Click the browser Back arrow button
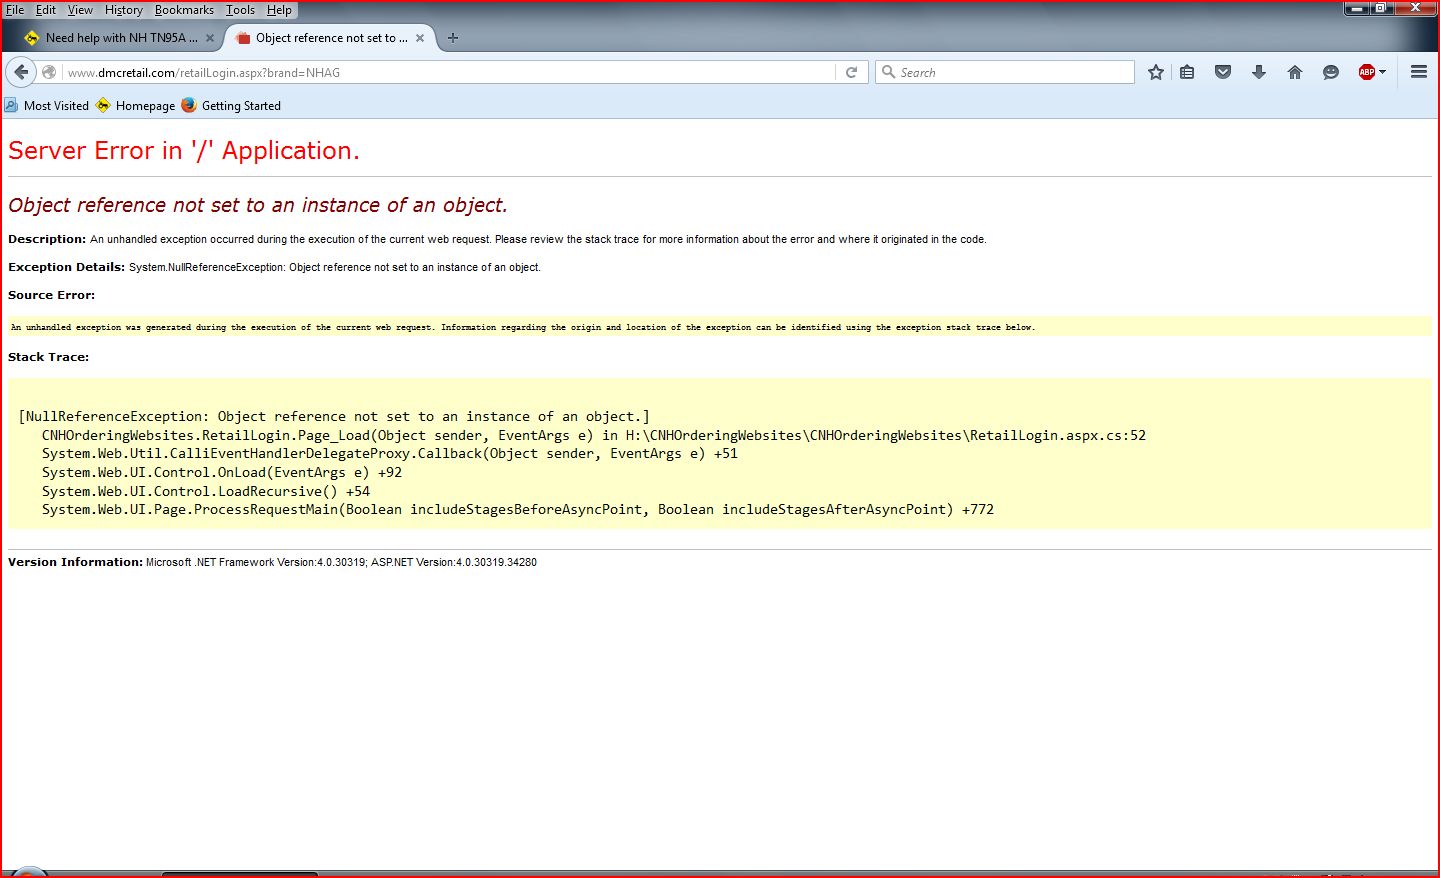 (x=21, y=72)
